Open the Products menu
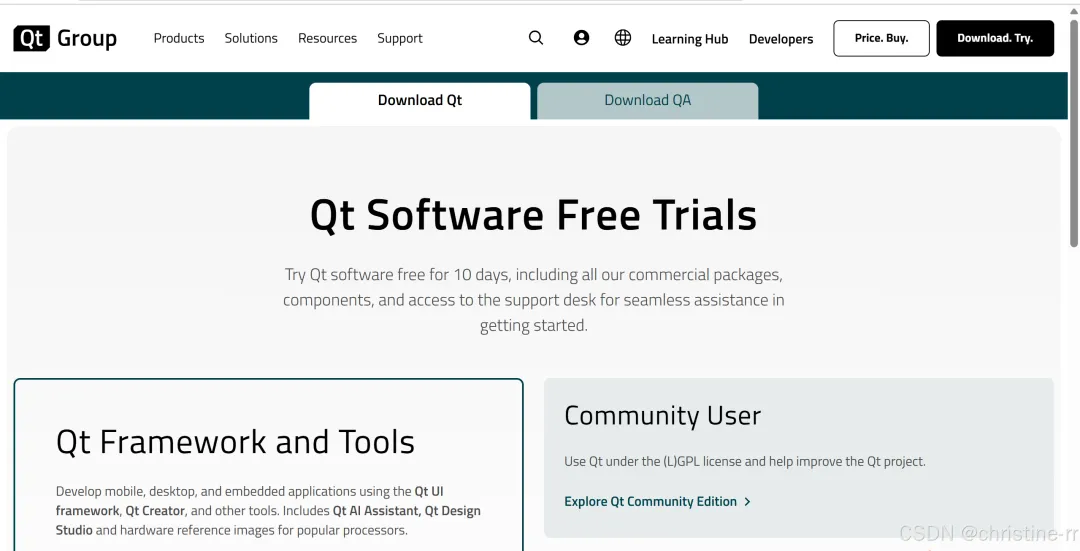1080x551 pixels. coord(179,39)
